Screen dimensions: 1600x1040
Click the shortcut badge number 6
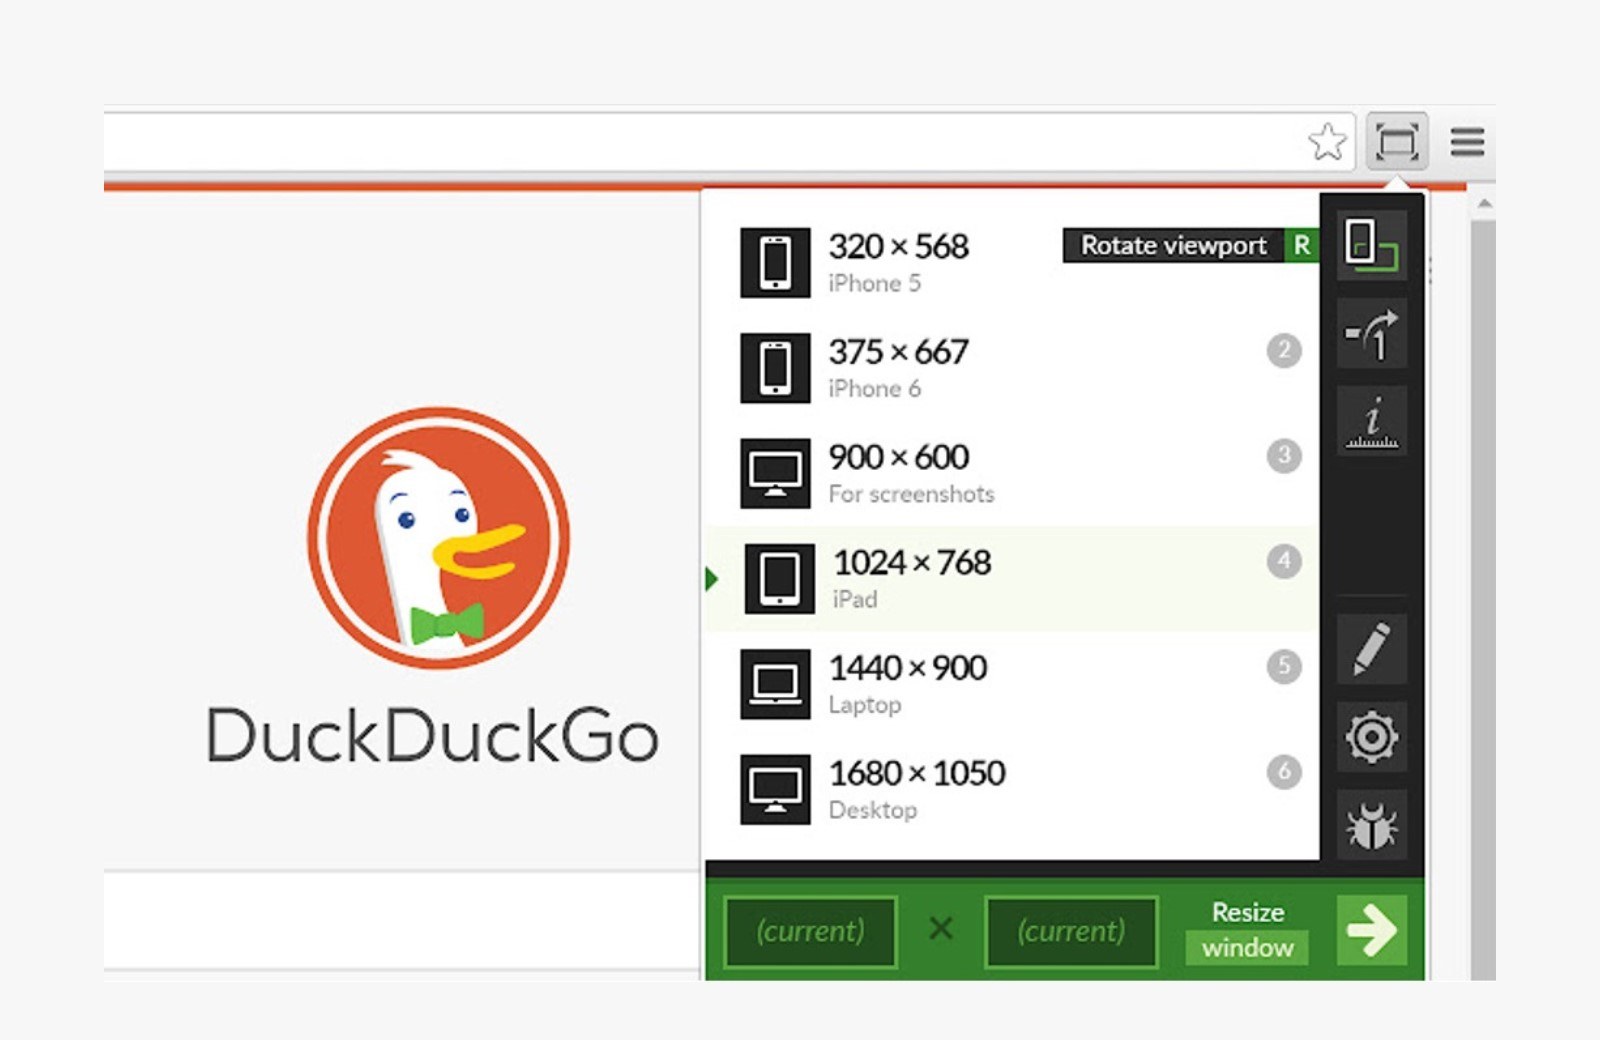pyautogui.click(x=1284, y=771)
